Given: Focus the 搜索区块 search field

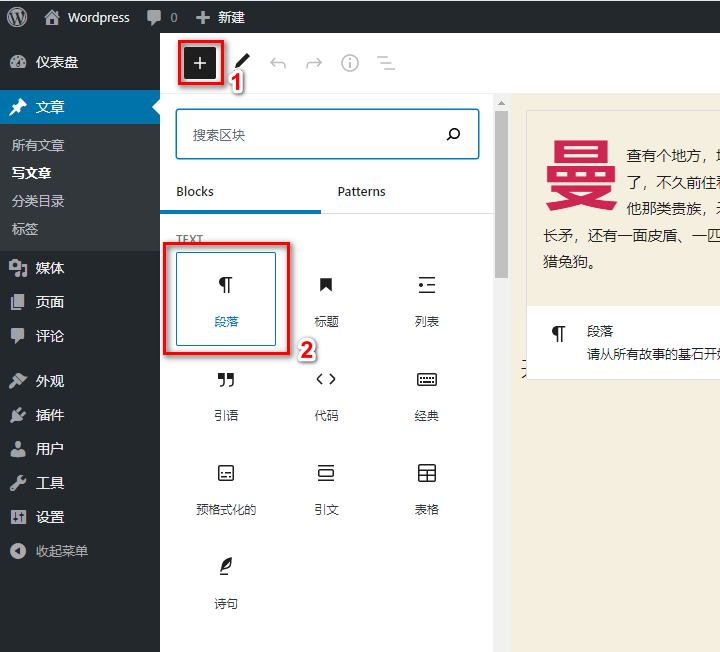Looking at the screenshot, I should click(x=327, y=134).
